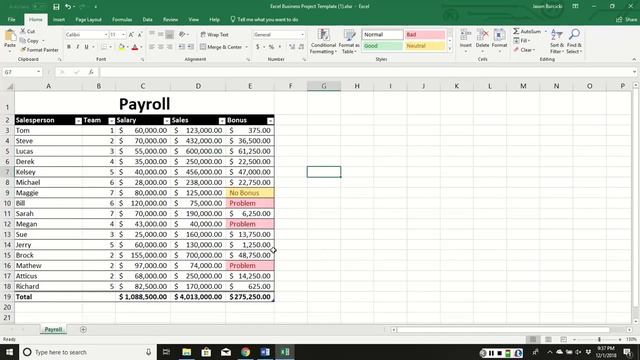Image resolution: width=640 pixels, height=360 pixels.
Task: Open the Sales column filter dropdown
Action: pos(222,121)
